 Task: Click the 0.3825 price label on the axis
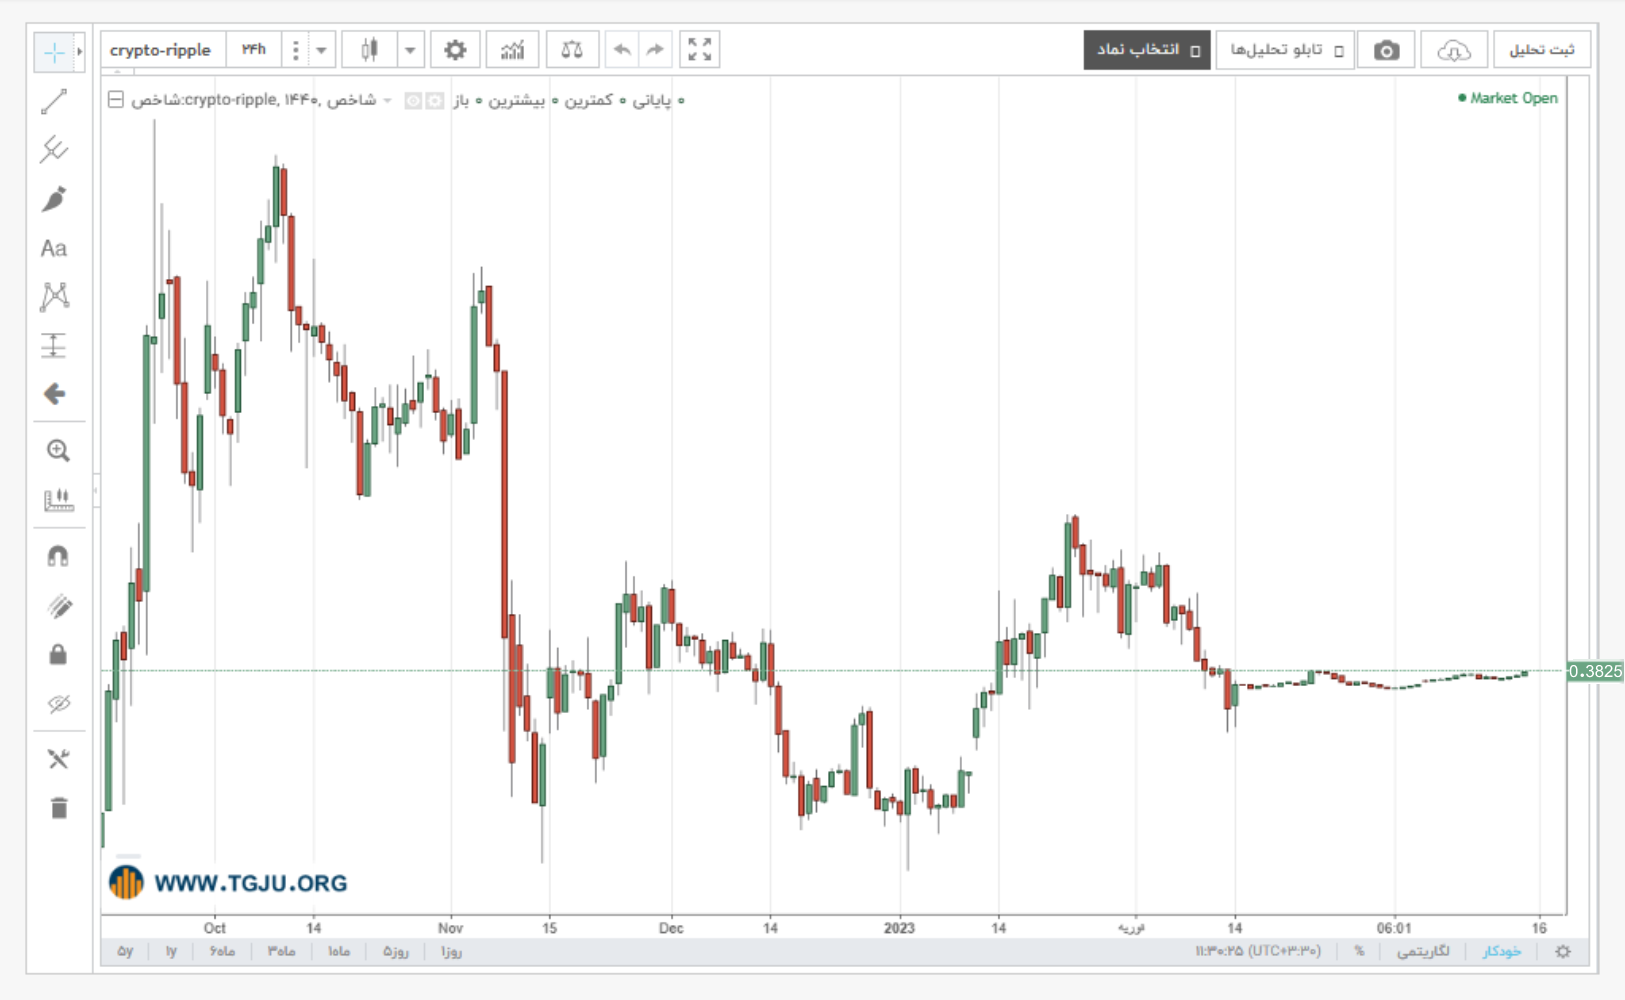(x=1595, y=671)
